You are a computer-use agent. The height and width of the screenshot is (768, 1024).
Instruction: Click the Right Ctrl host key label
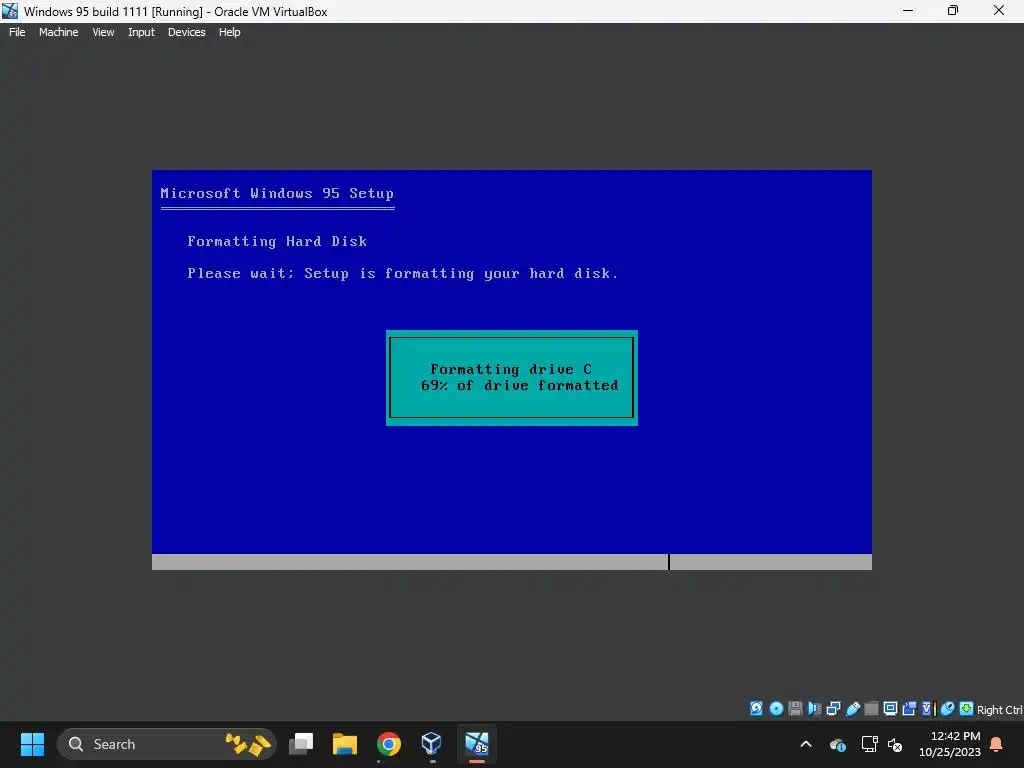coord(1000,710)
